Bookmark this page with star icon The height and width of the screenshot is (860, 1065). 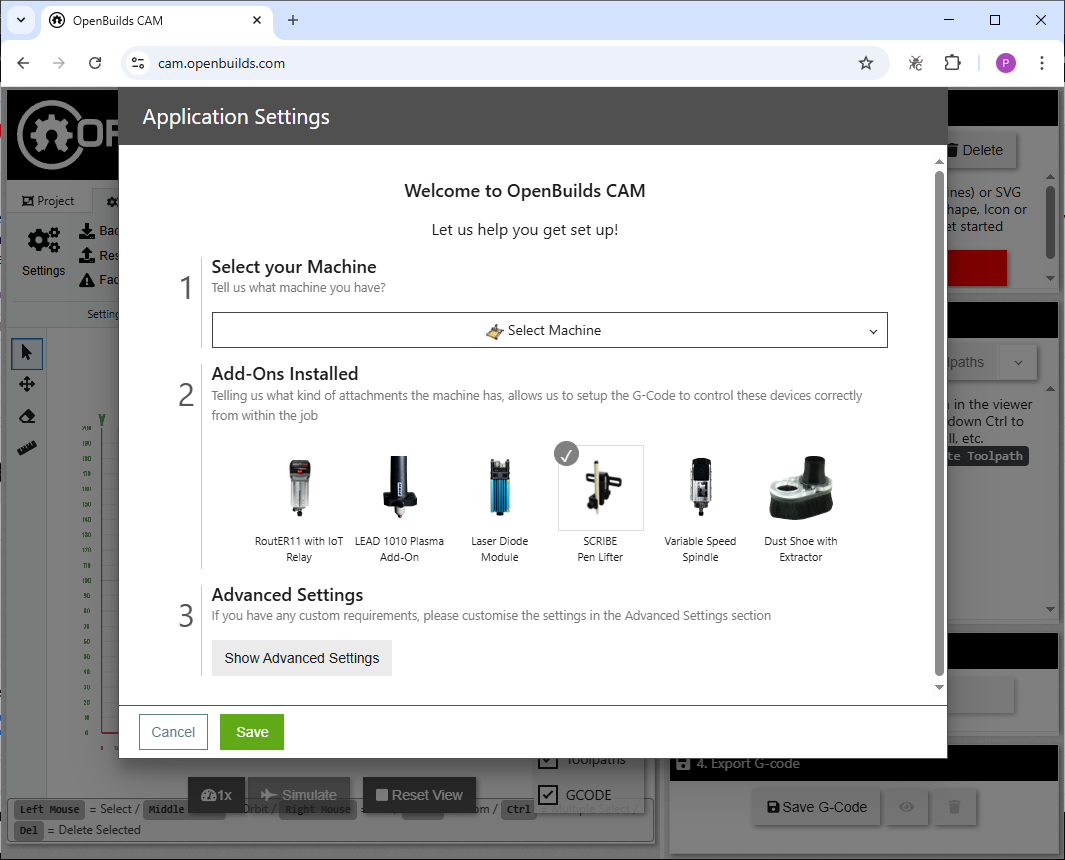[866, 63]
